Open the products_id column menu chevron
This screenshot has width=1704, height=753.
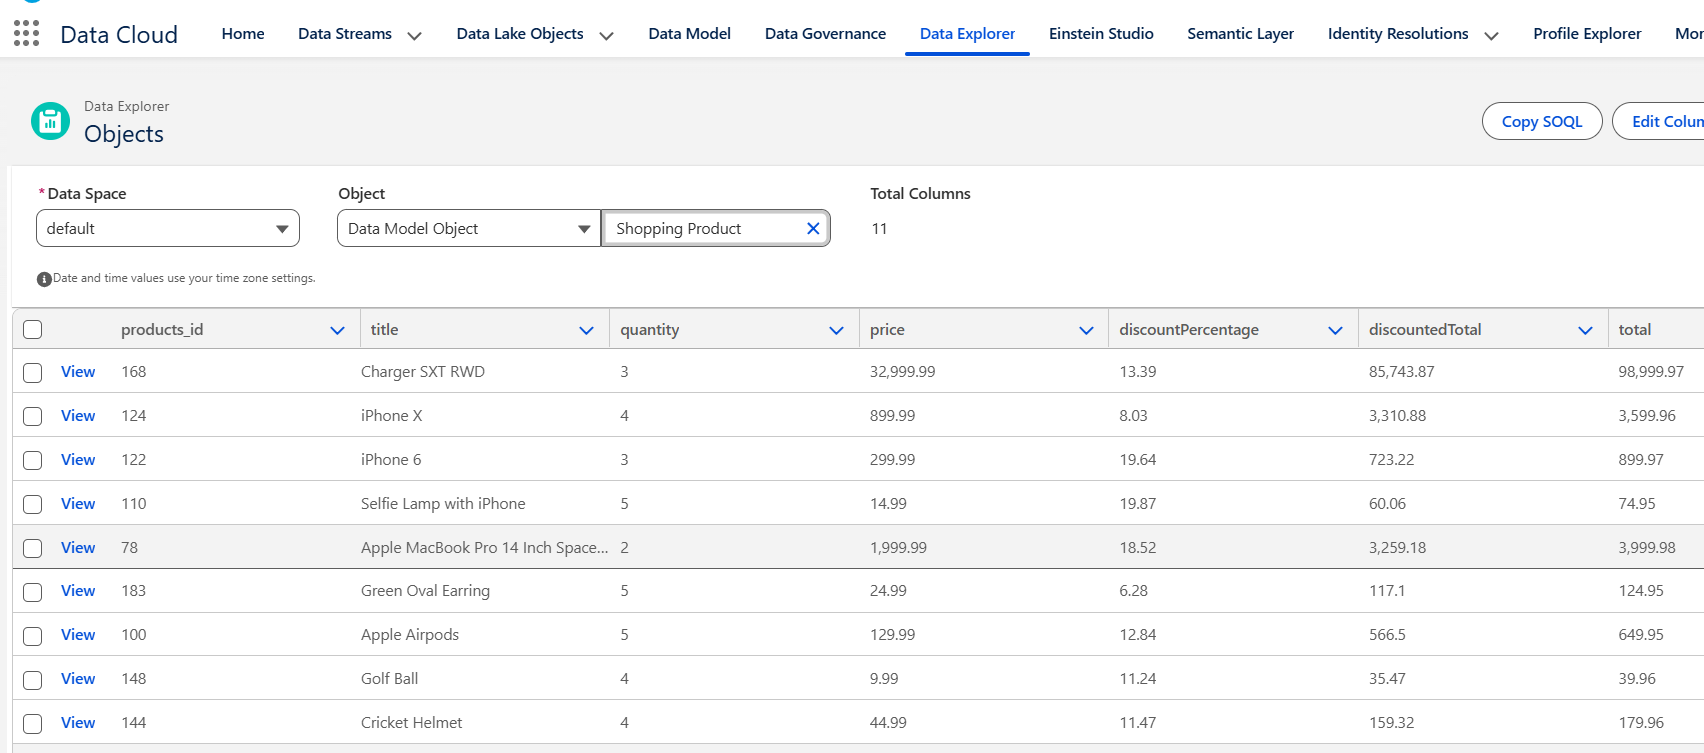tap(337, 331)
